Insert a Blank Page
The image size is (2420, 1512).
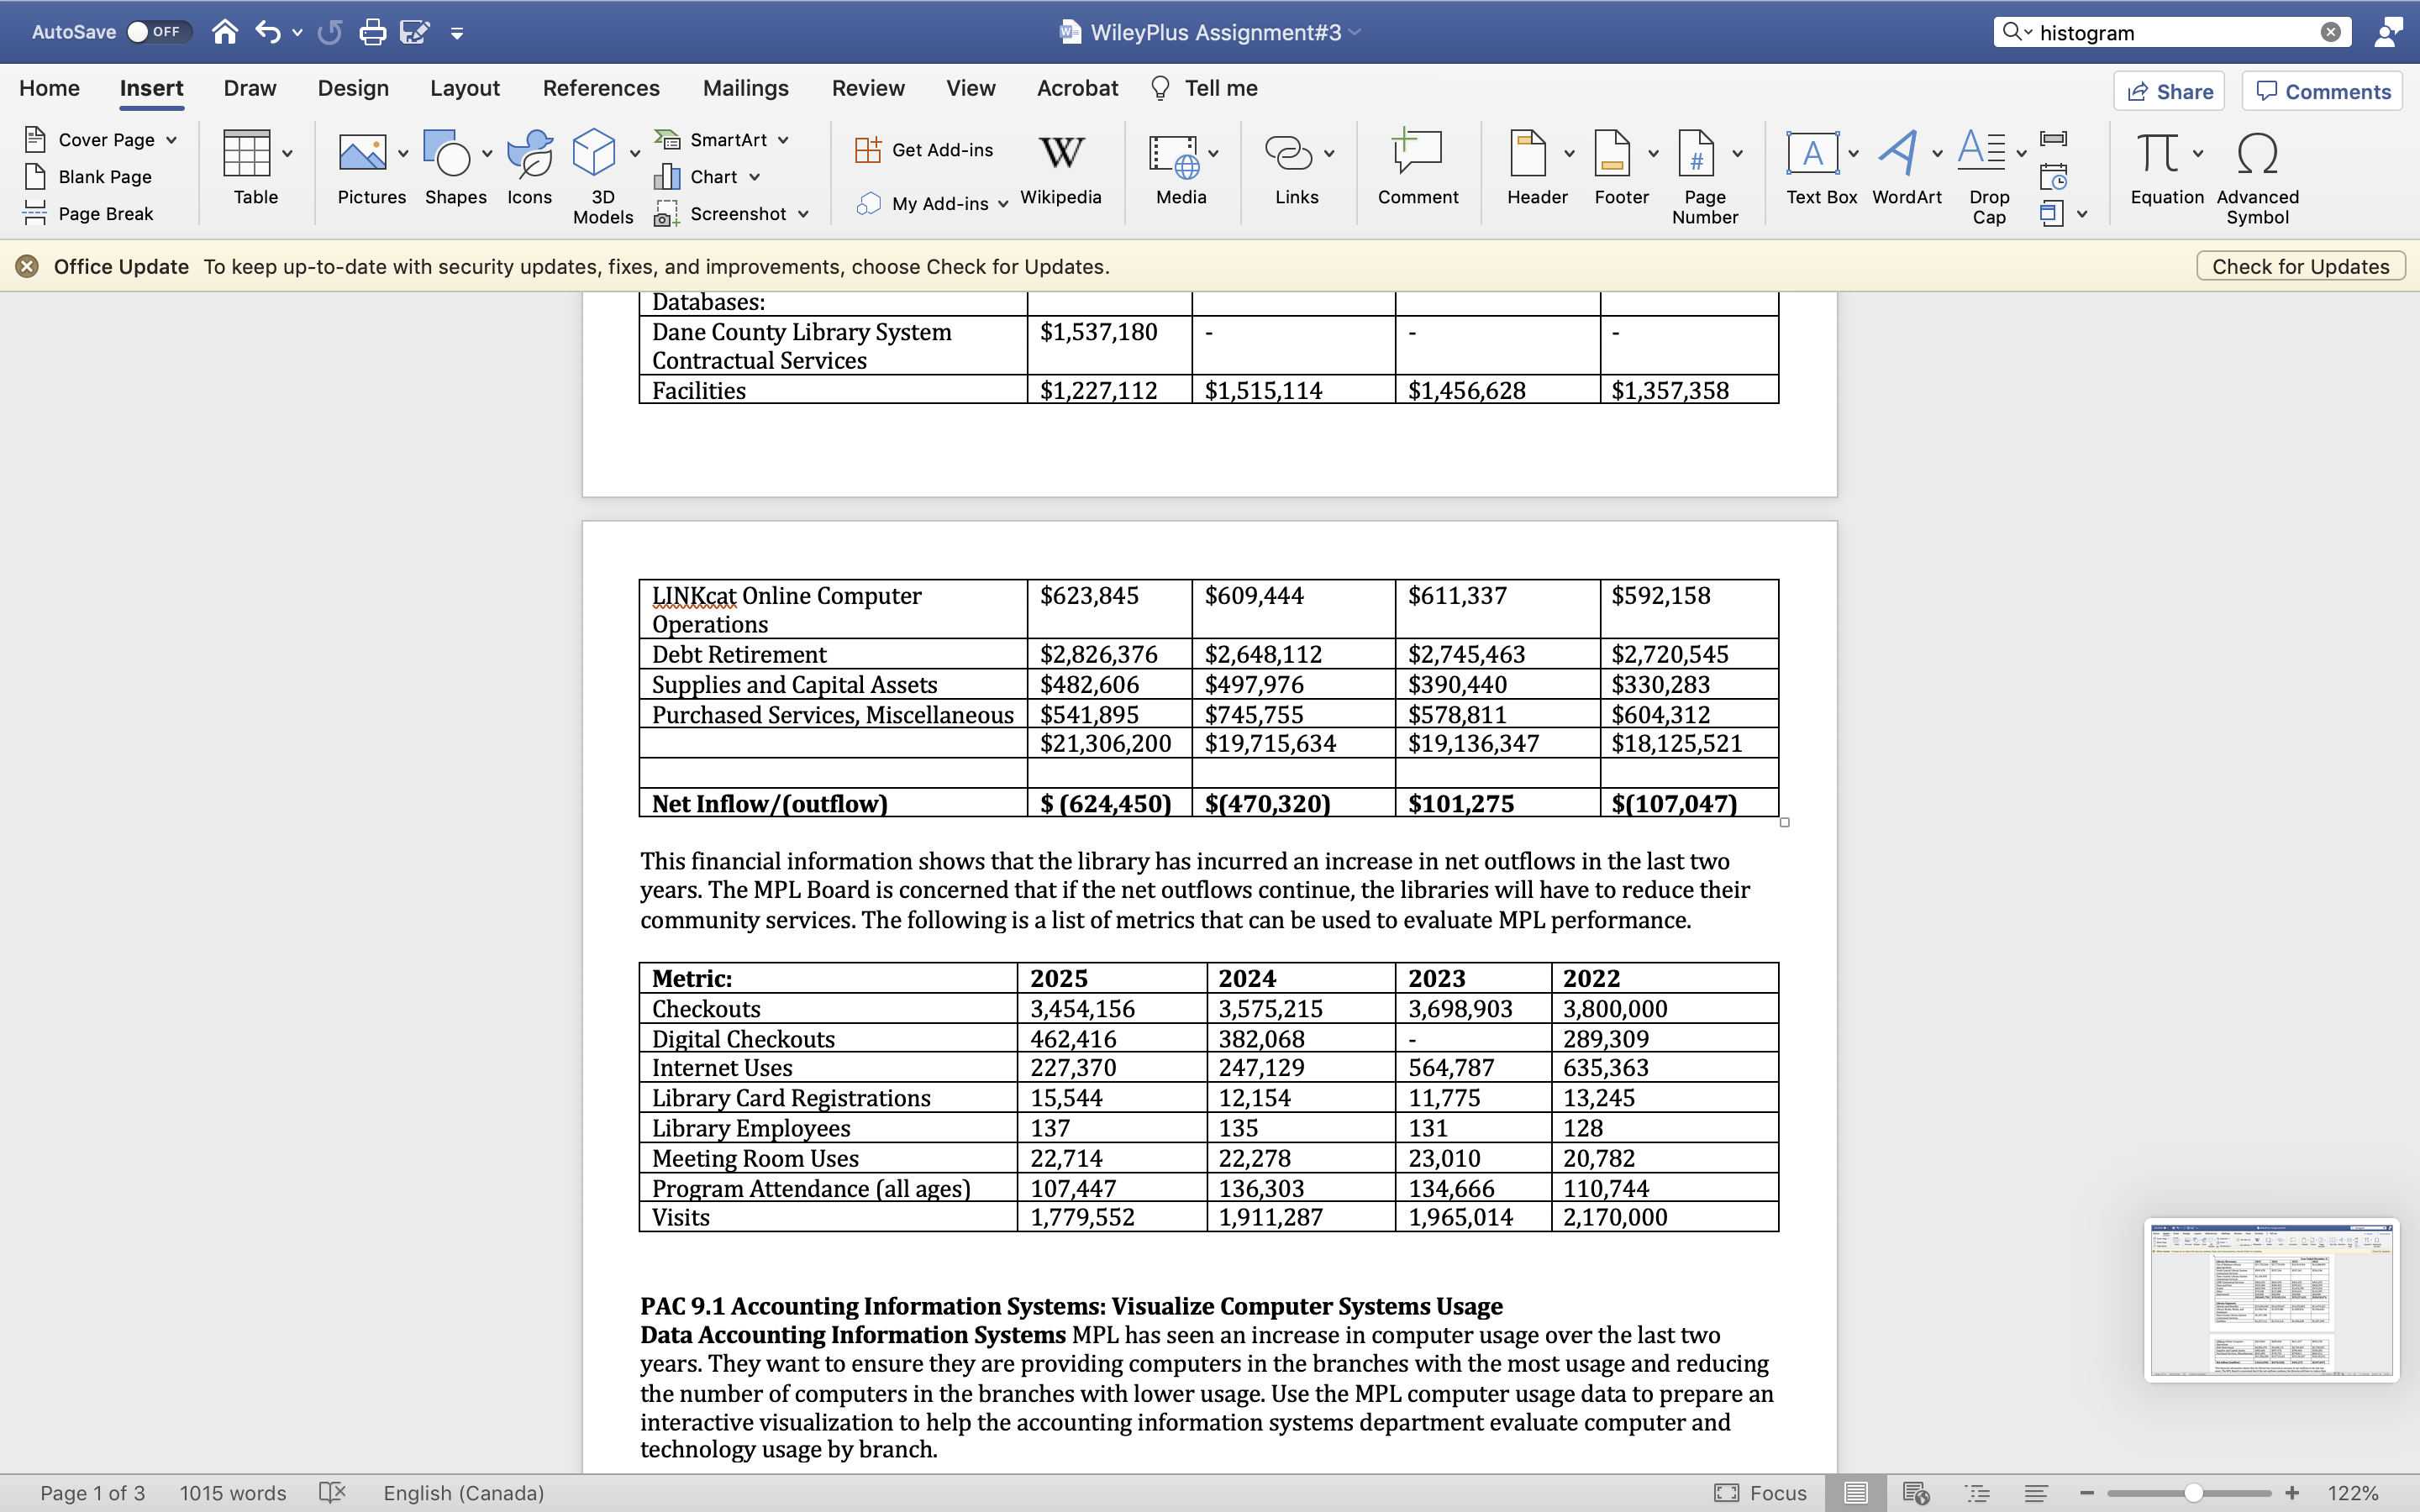tap(89, 176)
